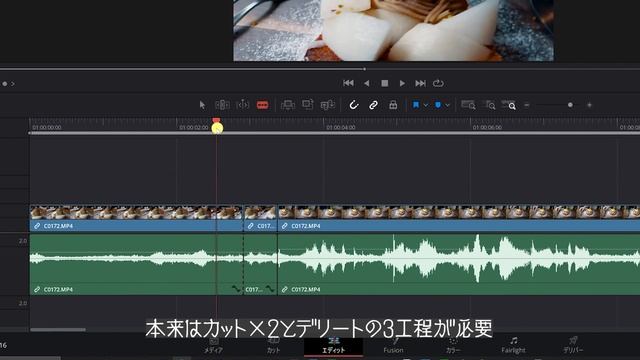This screenshot has height=360, width=640.
Task: Click the food video in the viewer
Action: click(x=393, y=30)
